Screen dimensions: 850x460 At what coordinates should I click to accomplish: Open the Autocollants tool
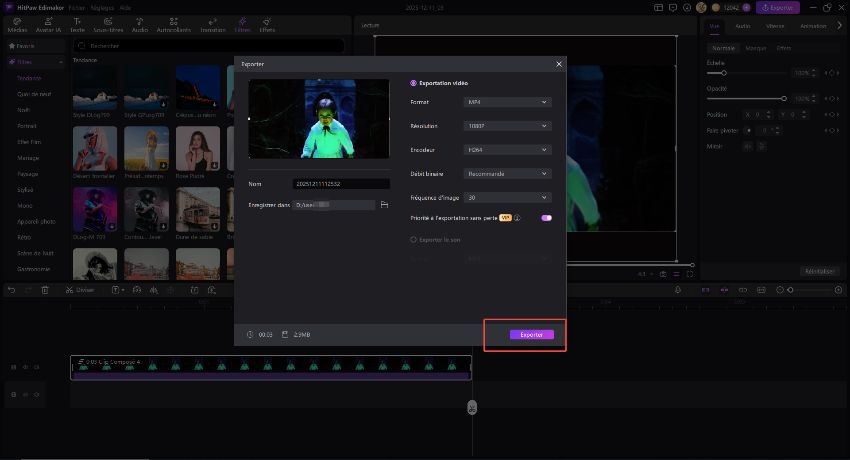click(173, 25)
